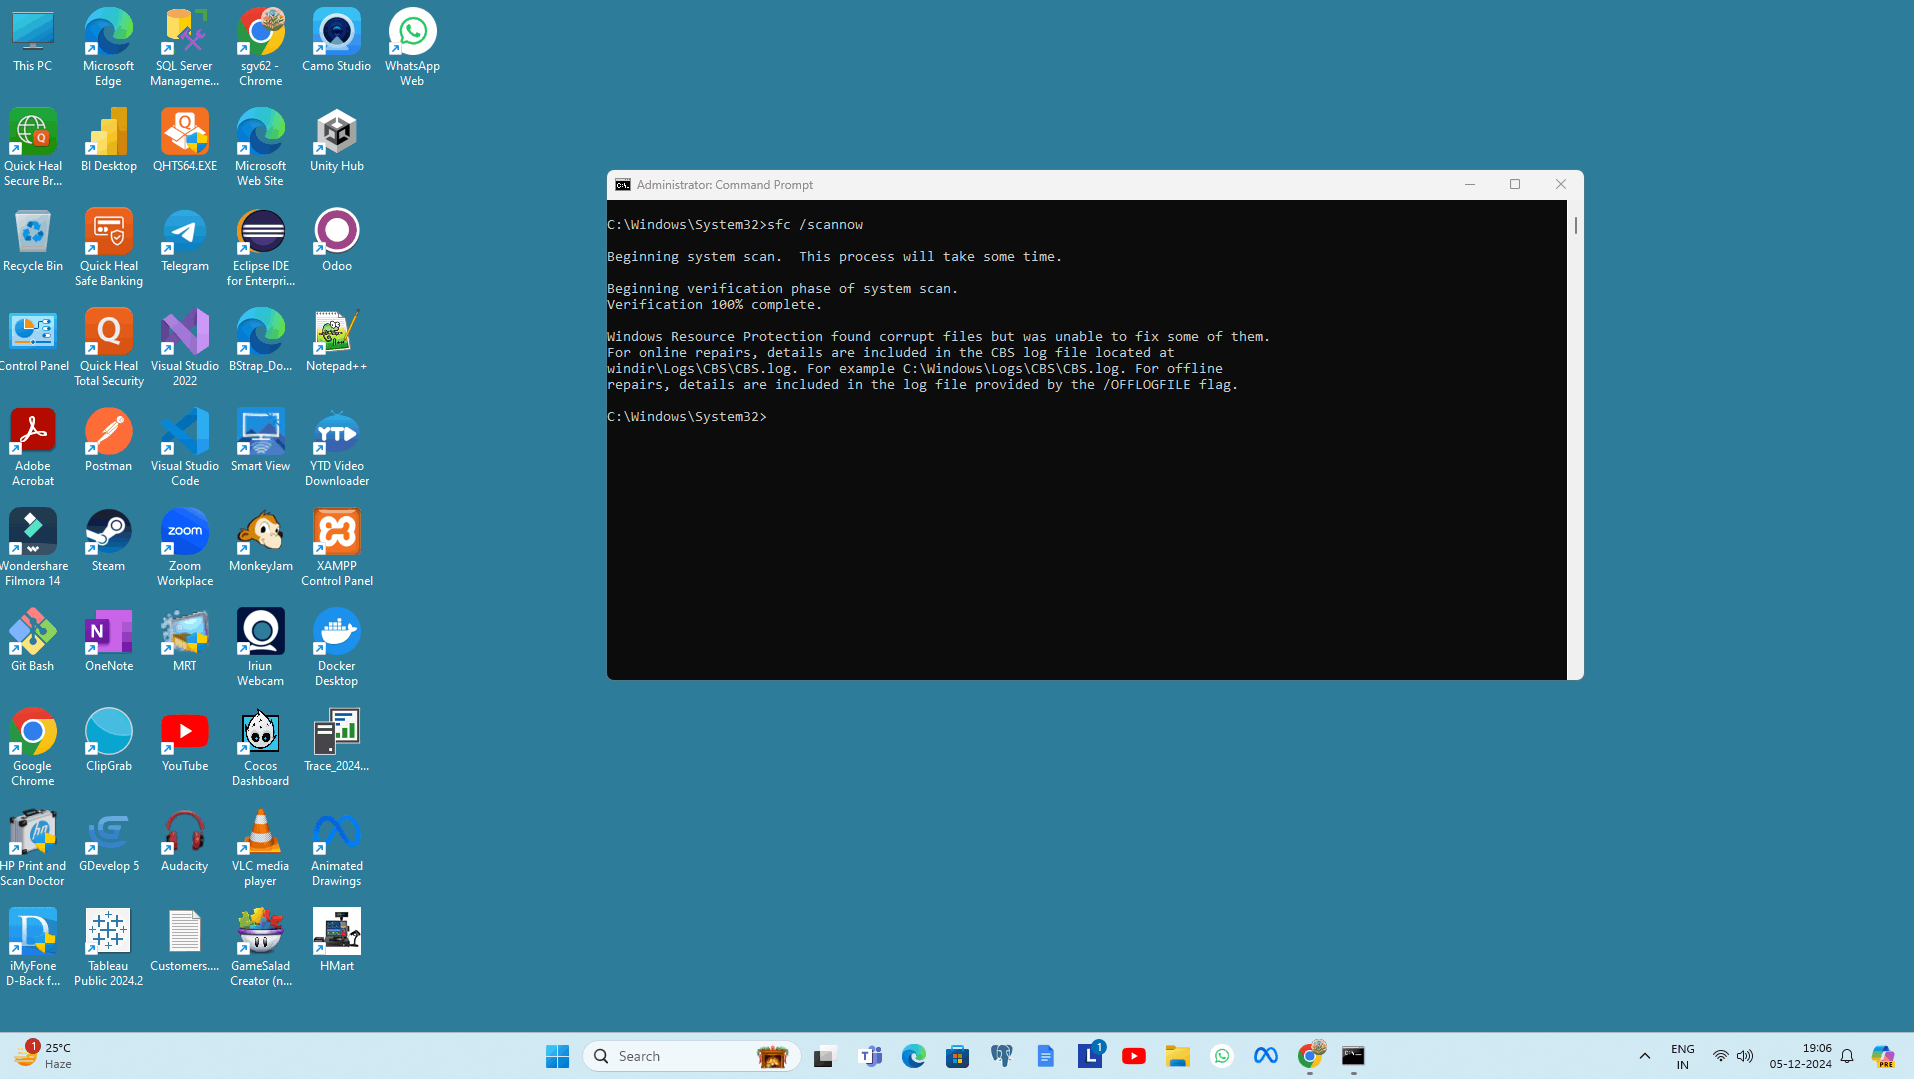
Task: Open File Explorer from the taskbar
Action: click(x=1177, y=1056)
